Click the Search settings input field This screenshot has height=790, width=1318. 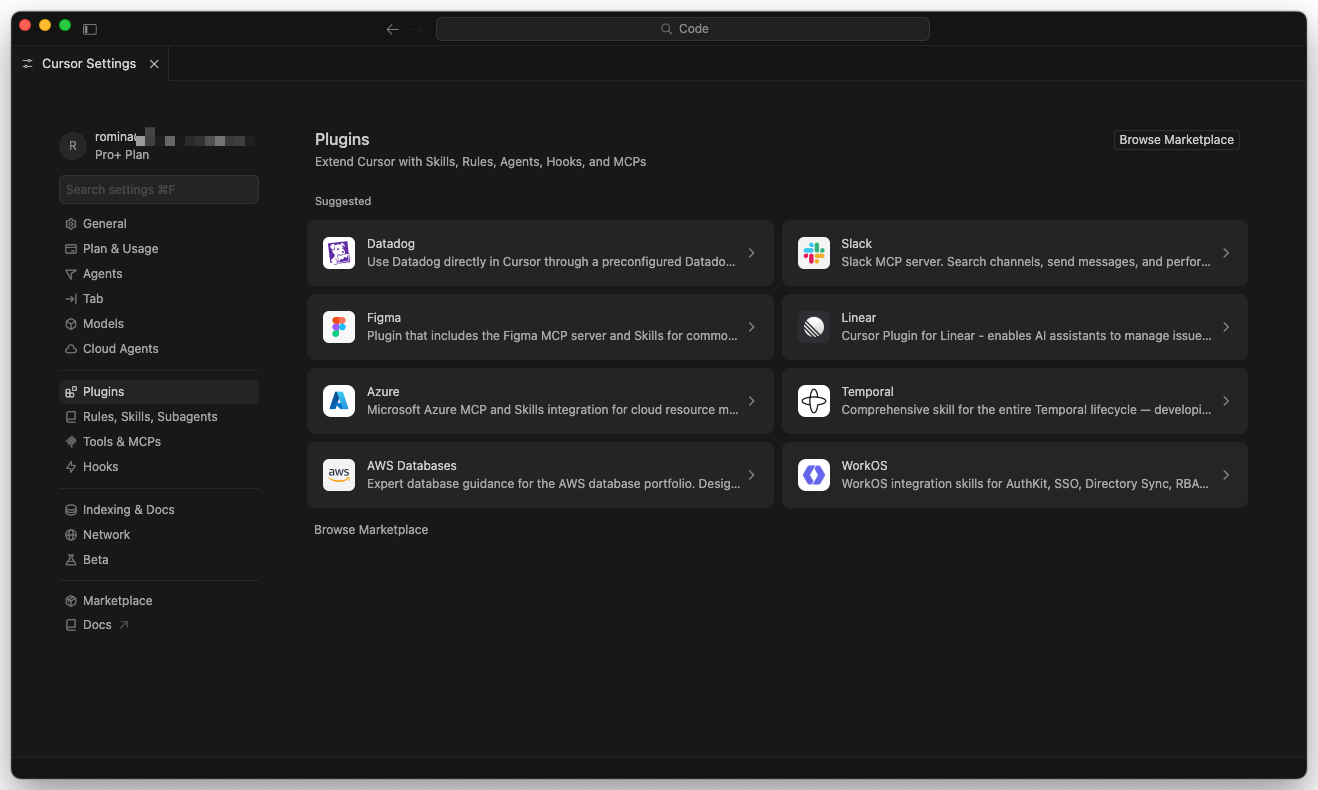pyautogui.click(x=159, y=190)
